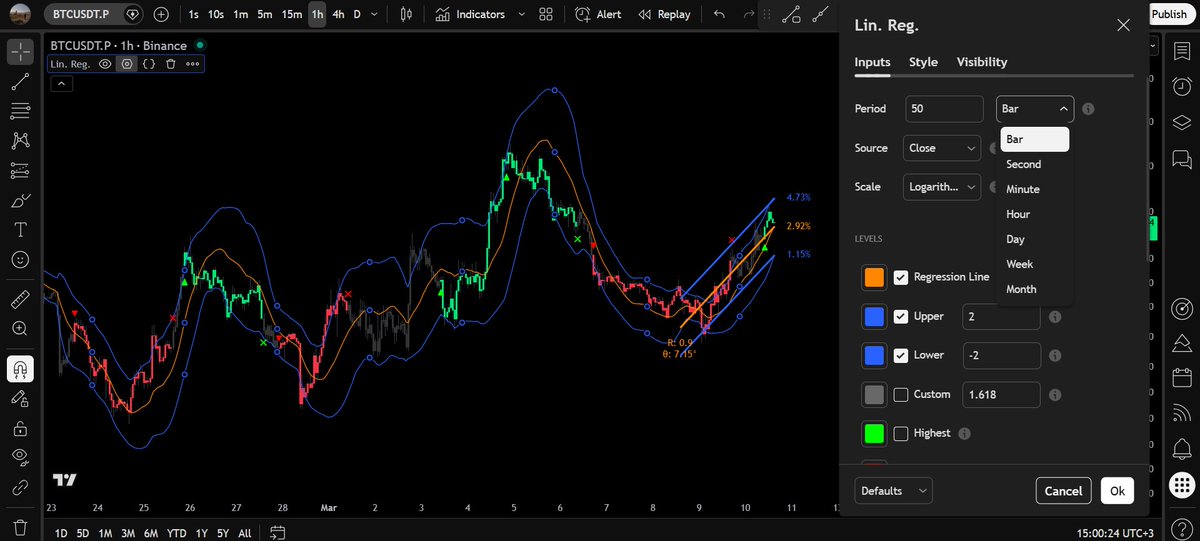Open the go to date calendar icon
This screenshot has height=541, width=1200.
278,532
